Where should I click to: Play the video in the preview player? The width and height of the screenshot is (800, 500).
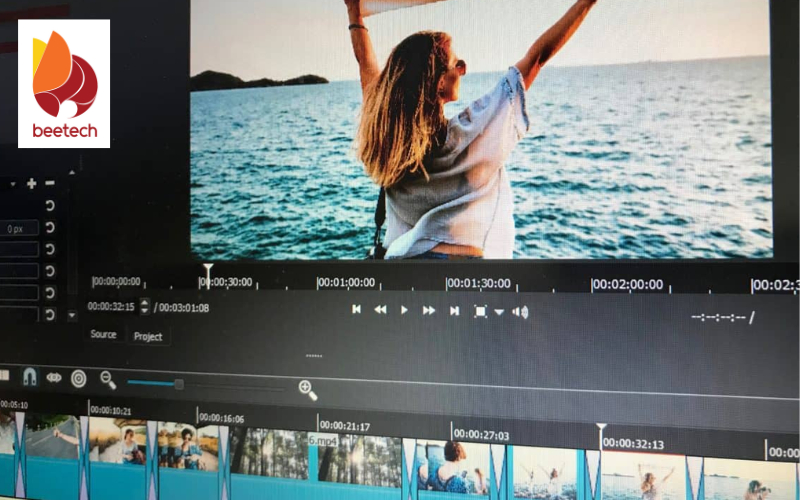tap(404, 310)
